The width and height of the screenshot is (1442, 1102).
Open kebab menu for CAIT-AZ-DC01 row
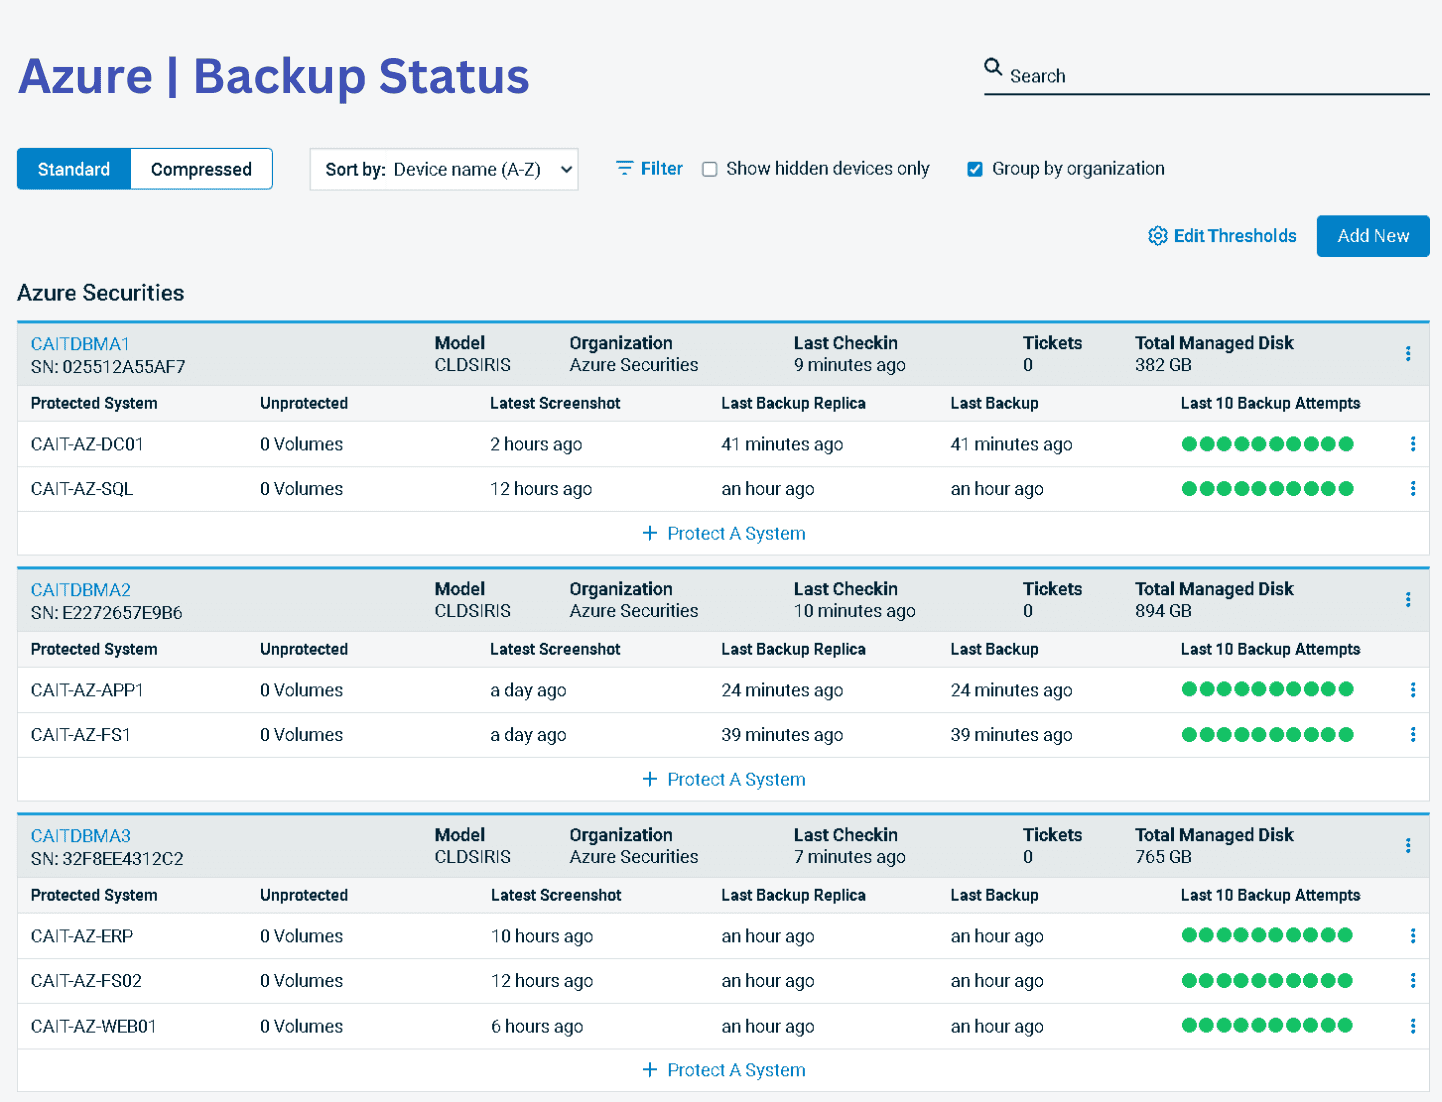[1412, 444]
